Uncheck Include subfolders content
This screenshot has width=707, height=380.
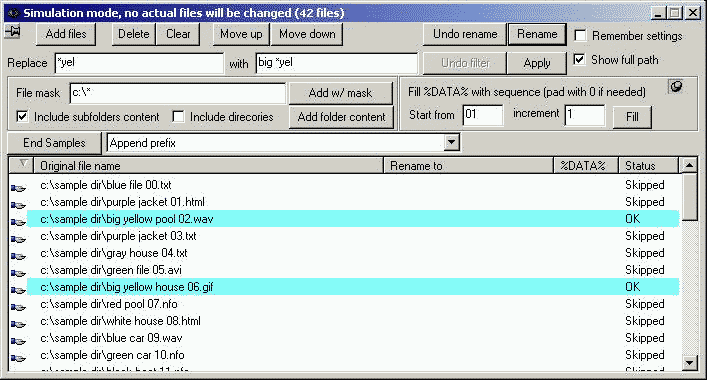point(22,117)
